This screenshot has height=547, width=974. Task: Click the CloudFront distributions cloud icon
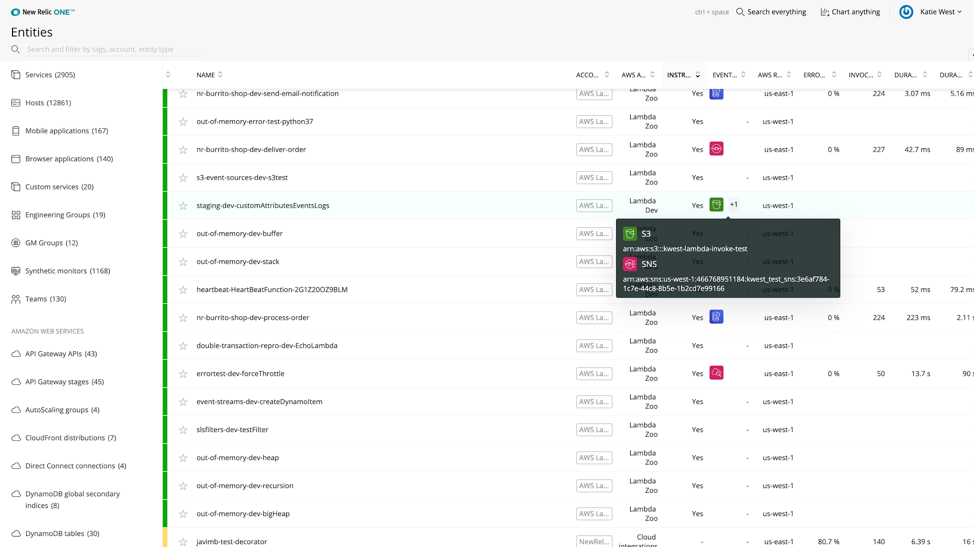click(16, 438)
